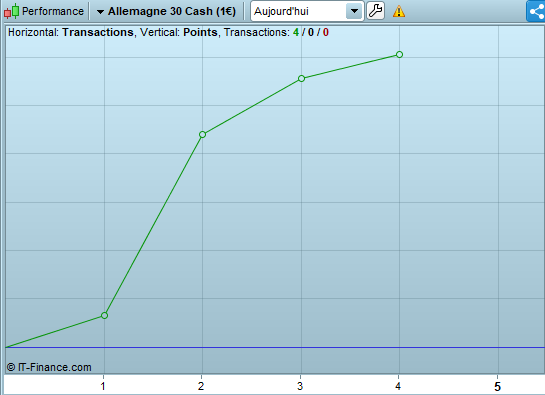Select the data point at transaction 4
The image size is (545, 395).
pyautogui.click(x=399, y=55)
